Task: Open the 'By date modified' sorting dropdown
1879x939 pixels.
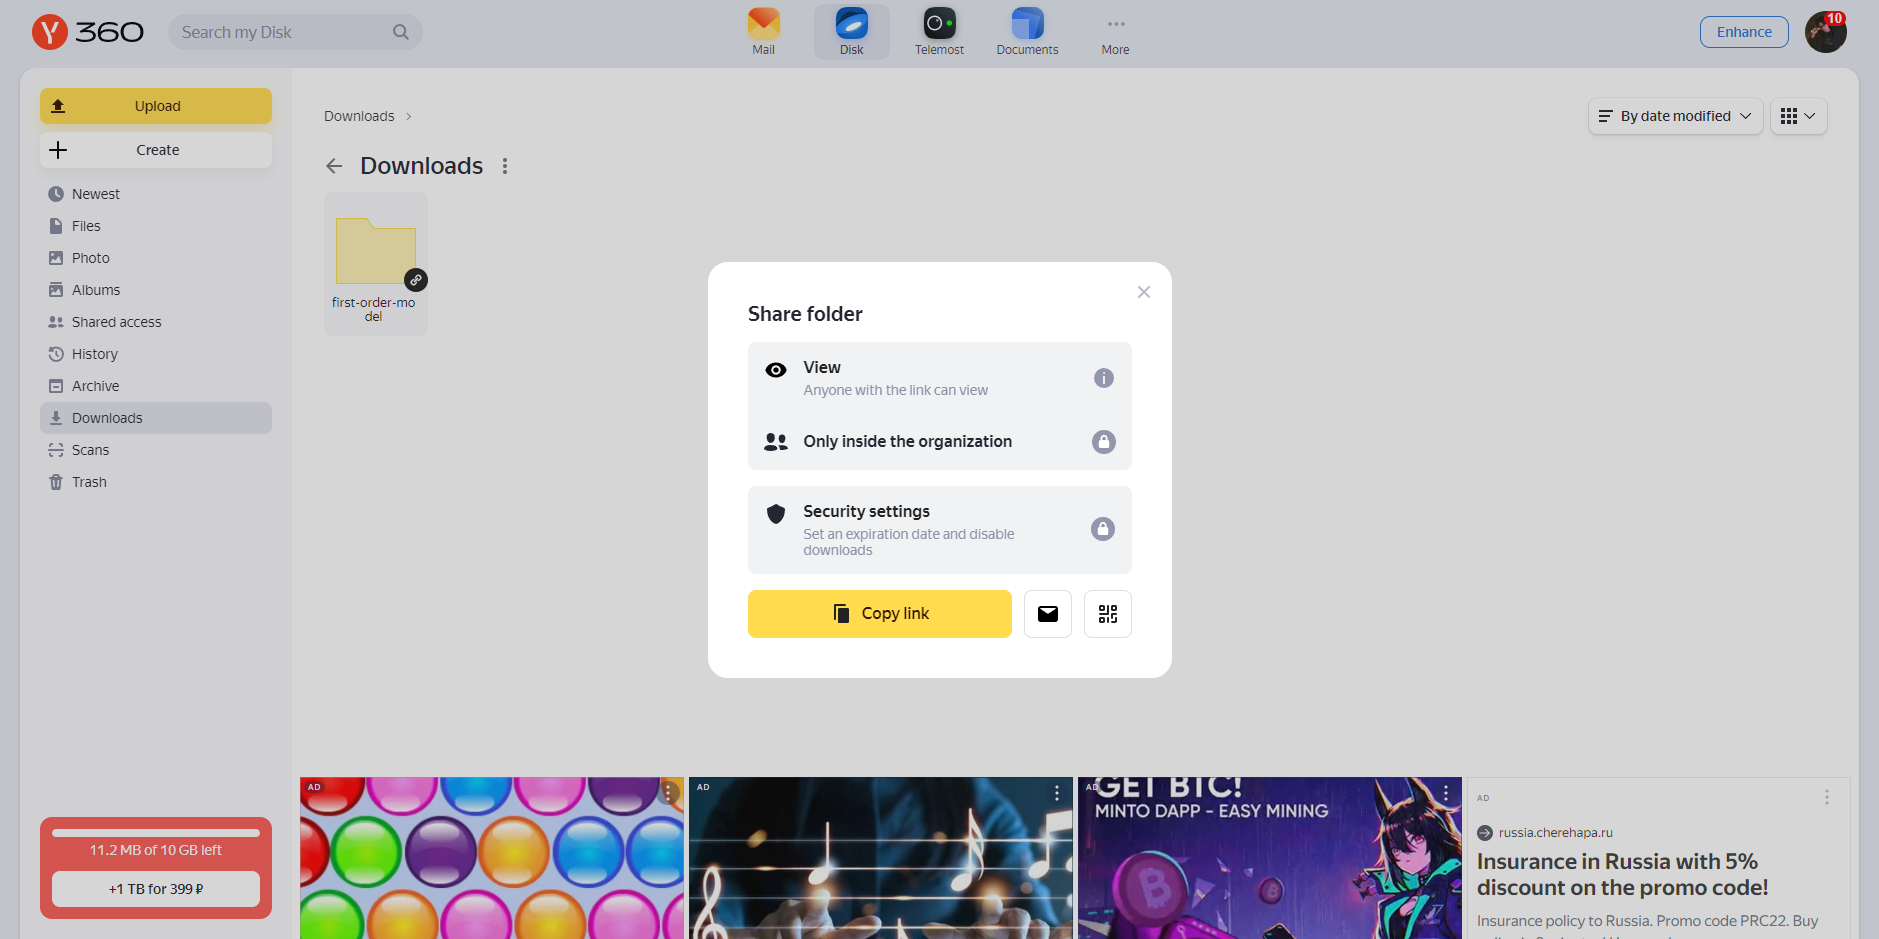Action: 1674,116
